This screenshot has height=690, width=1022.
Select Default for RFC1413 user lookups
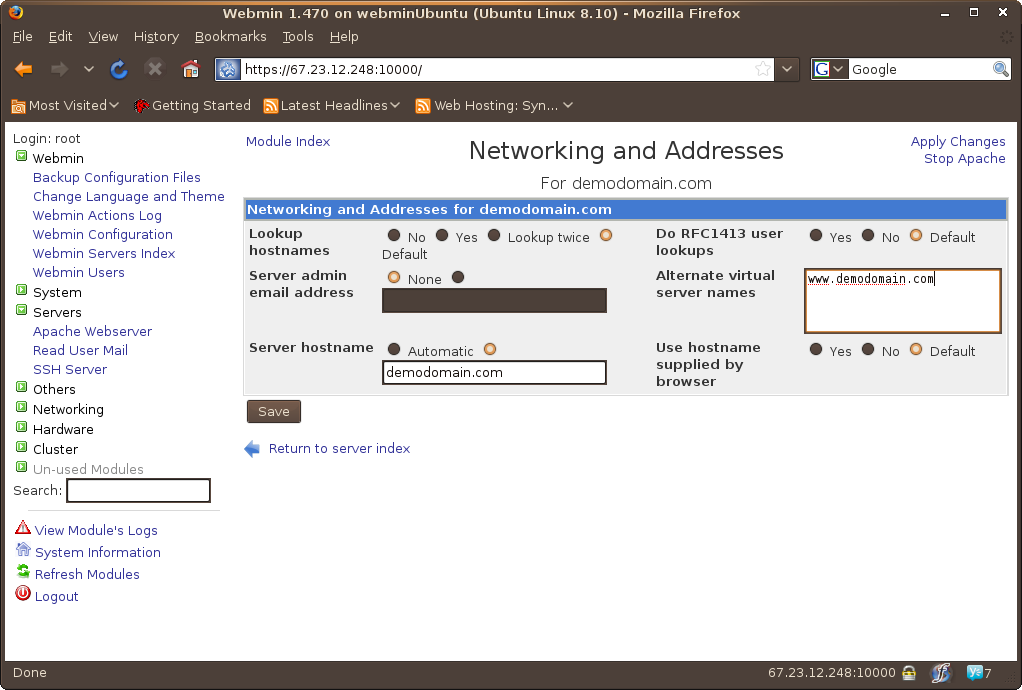pos(916,235)
